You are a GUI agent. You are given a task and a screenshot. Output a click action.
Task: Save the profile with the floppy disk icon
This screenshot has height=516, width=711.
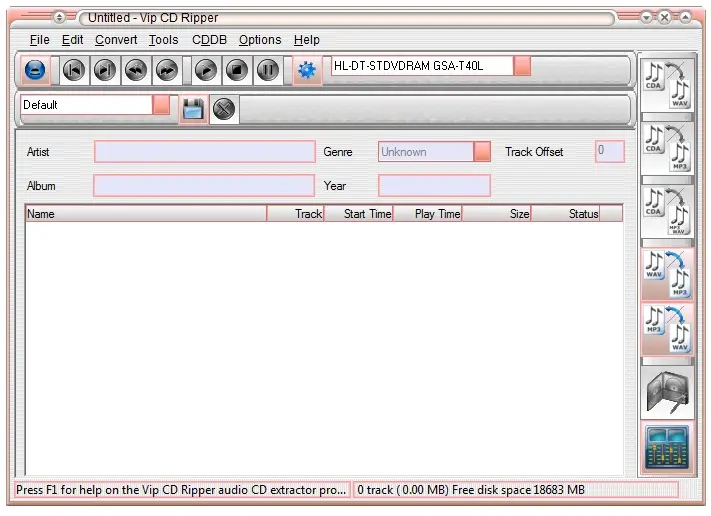pyautogui.click(x=193, y=109)
